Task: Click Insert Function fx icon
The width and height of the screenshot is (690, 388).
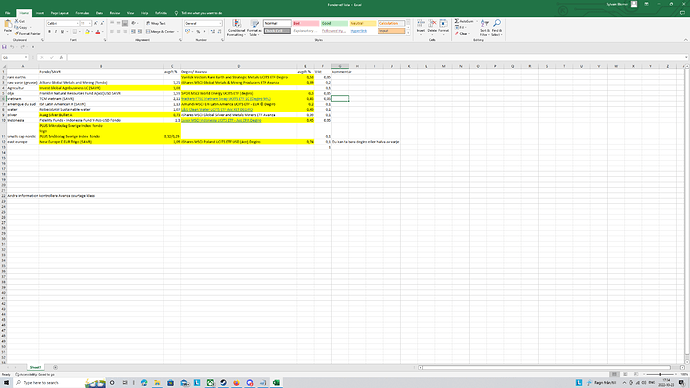Action: tap(61, 58)
